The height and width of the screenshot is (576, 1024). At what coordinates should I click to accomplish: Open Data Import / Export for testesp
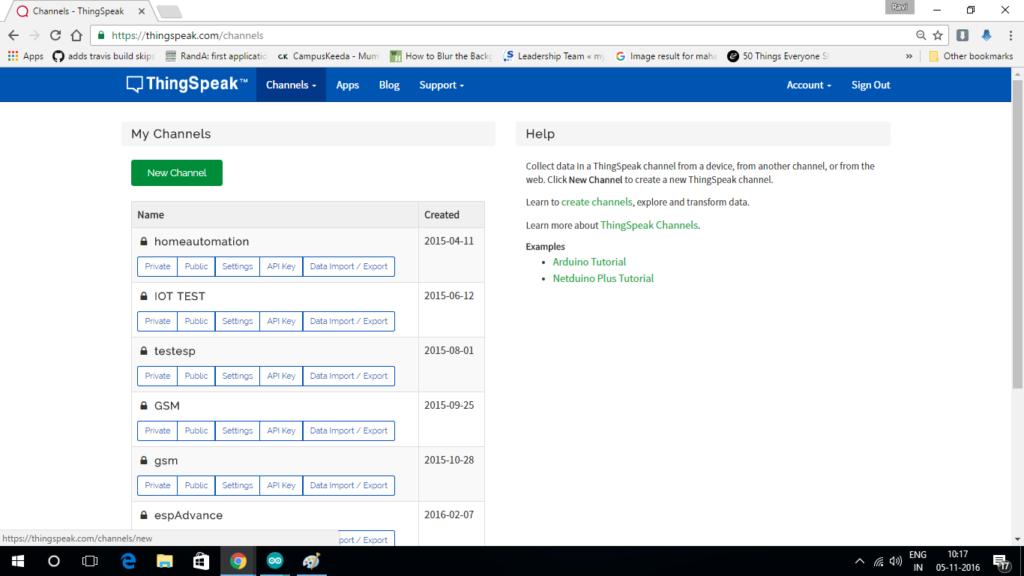pyautogui.click(x=349, y=376)
